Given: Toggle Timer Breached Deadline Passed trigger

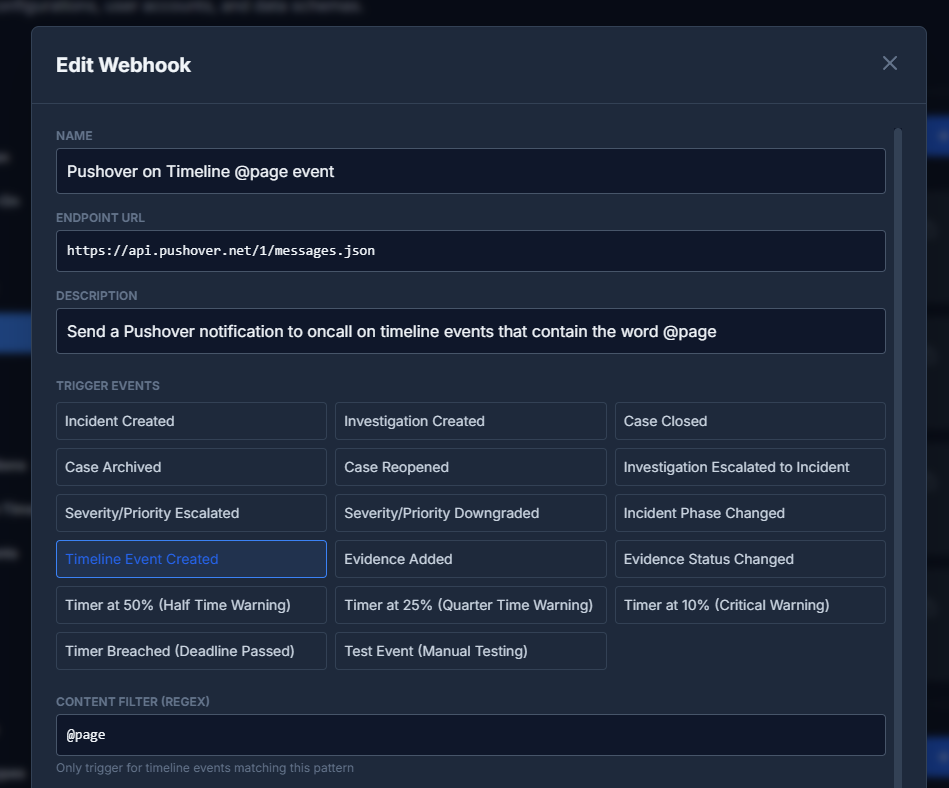Looking at the screenshot, I should click(190, 651).
